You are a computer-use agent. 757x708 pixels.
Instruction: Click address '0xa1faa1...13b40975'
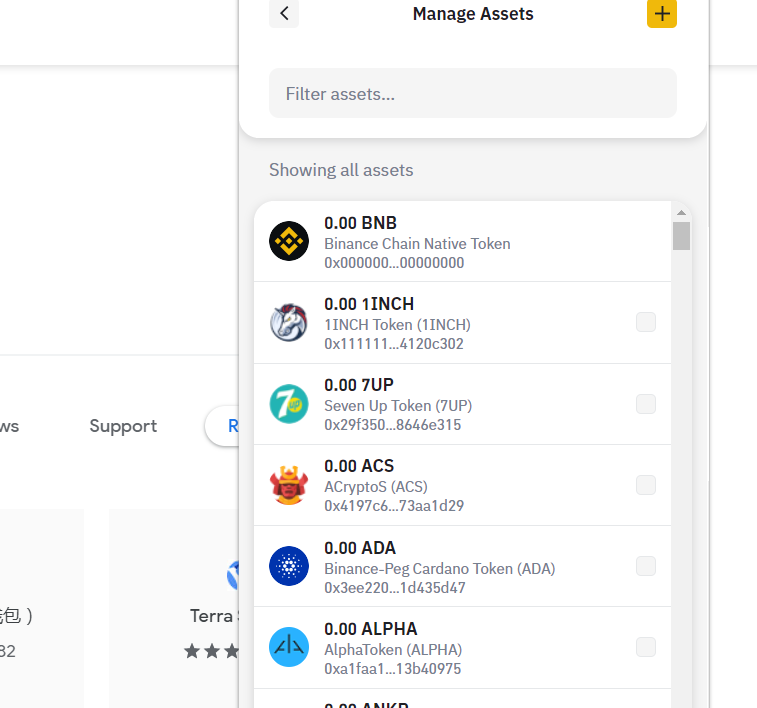point(393,669)
